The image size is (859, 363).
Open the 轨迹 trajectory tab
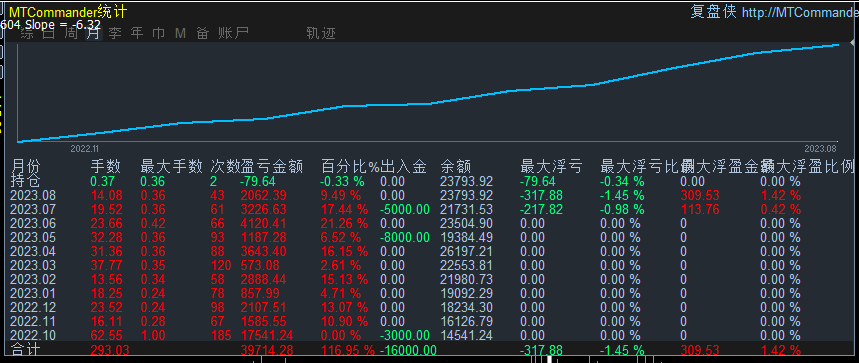321,33
